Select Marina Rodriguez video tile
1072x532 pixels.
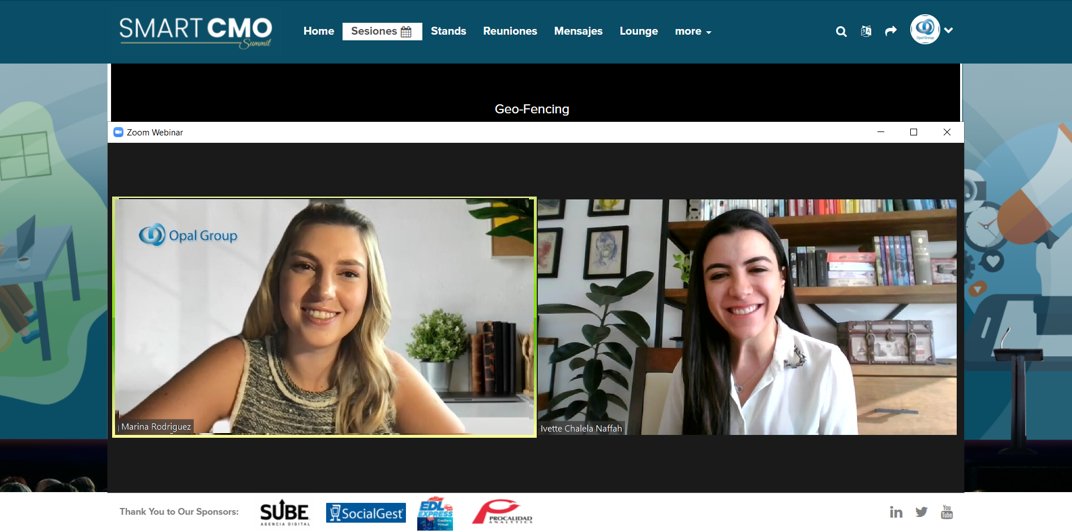coord(325,317)
